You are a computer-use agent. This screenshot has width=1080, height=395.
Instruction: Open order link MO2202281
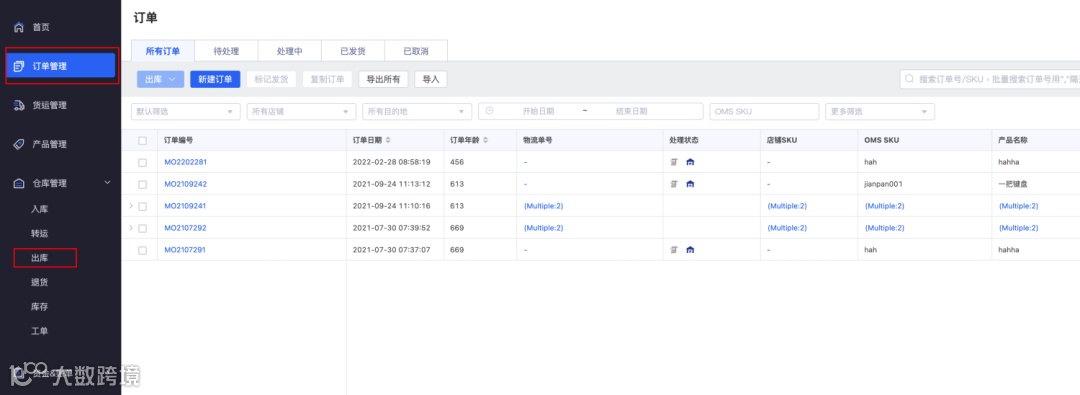[x=185, y=162]
